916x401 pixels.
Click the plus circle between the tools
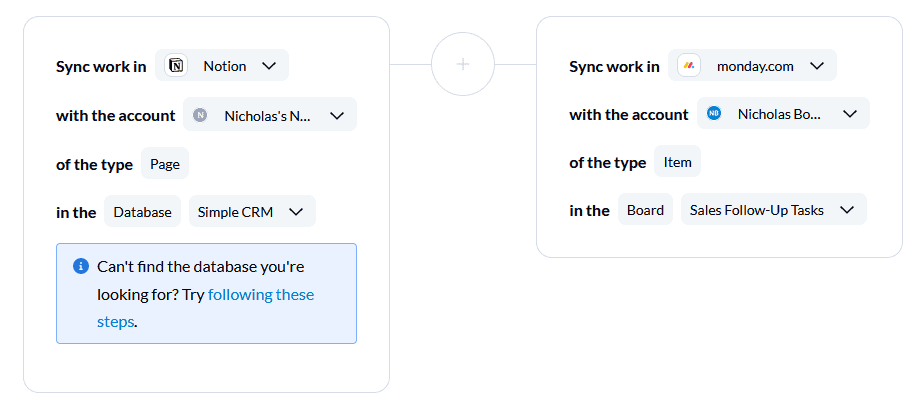click(x=463, y=64)
